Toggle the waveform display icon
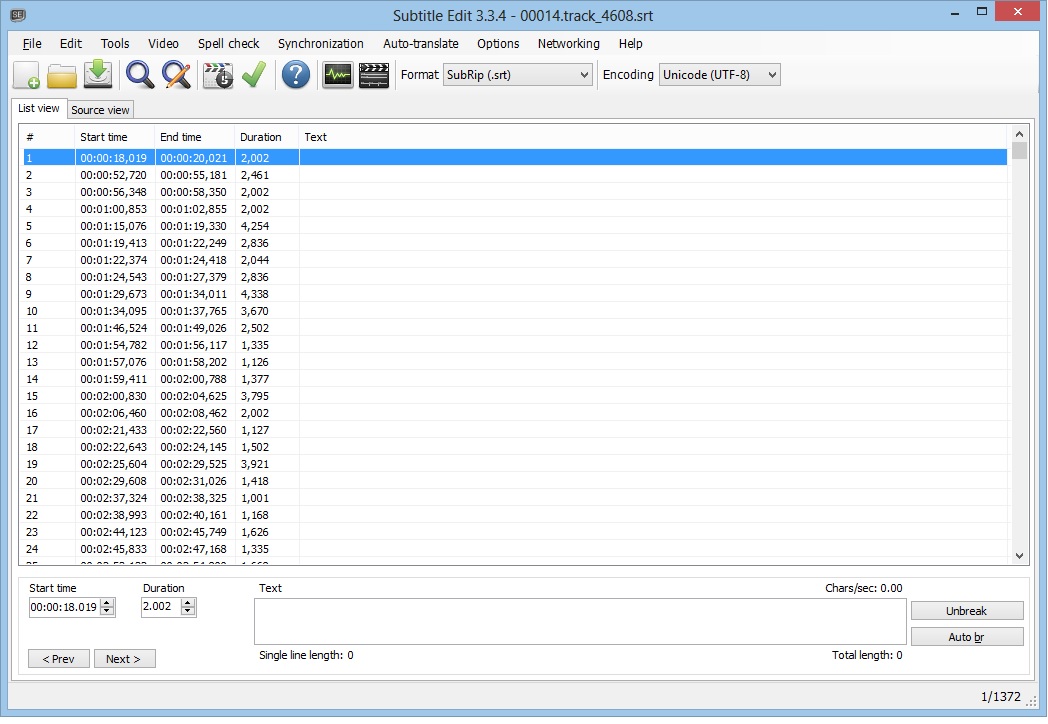This screenshot has height=724, width=1048. (x=338, y=76)
